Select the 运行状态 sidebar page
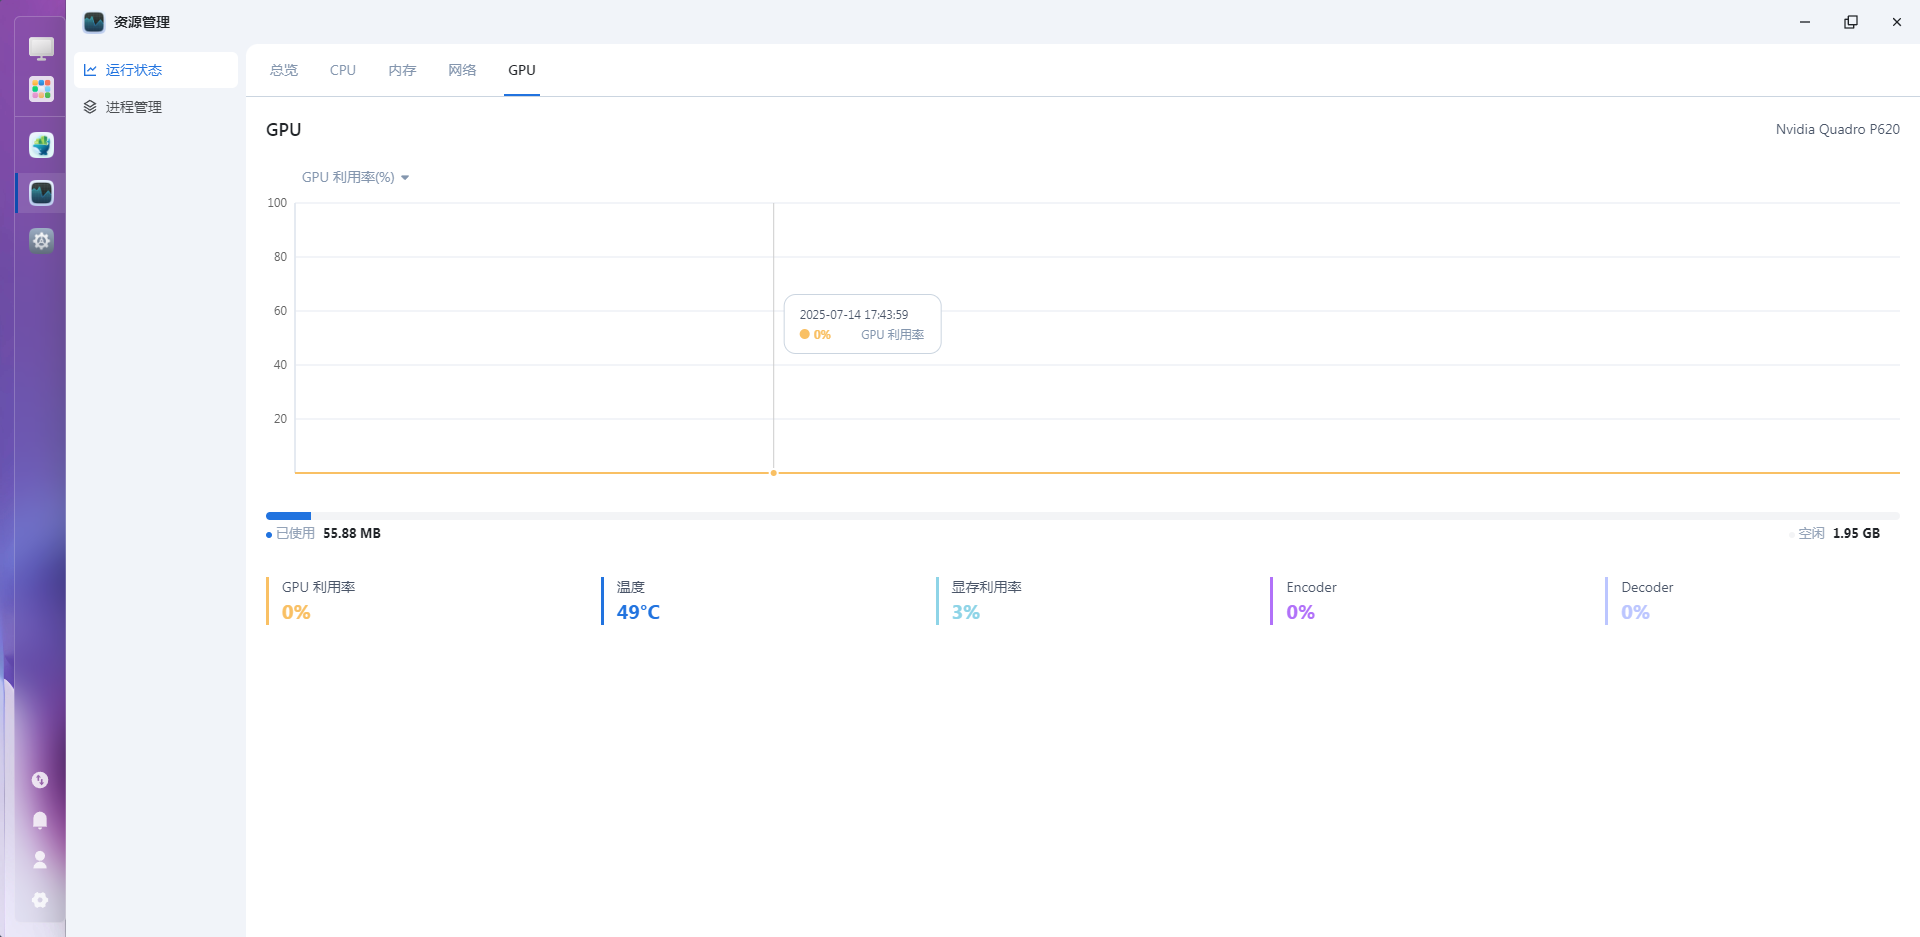The width and height of the screenshot is (1920, 937). pos(156,70)
